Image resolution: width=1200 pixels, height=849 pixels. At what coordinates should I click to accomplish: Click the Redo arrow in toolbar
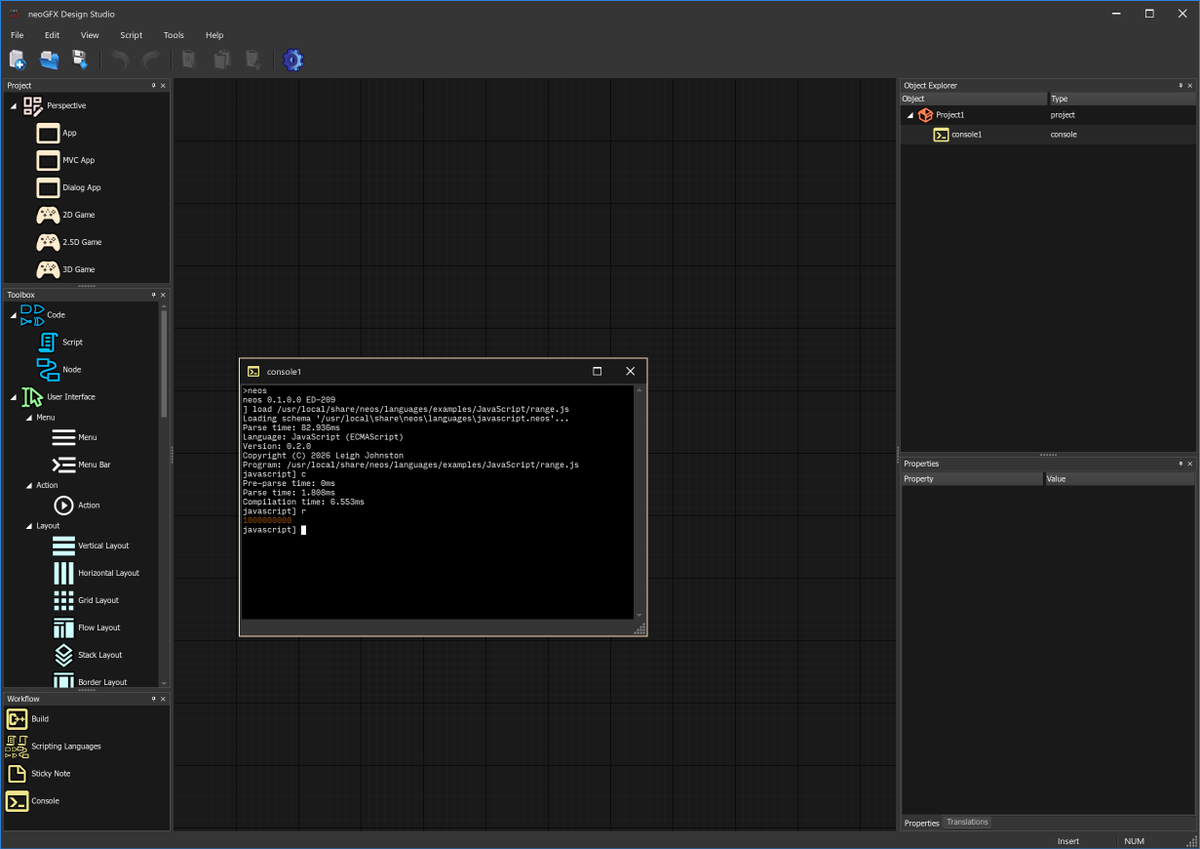click(151, 60)
